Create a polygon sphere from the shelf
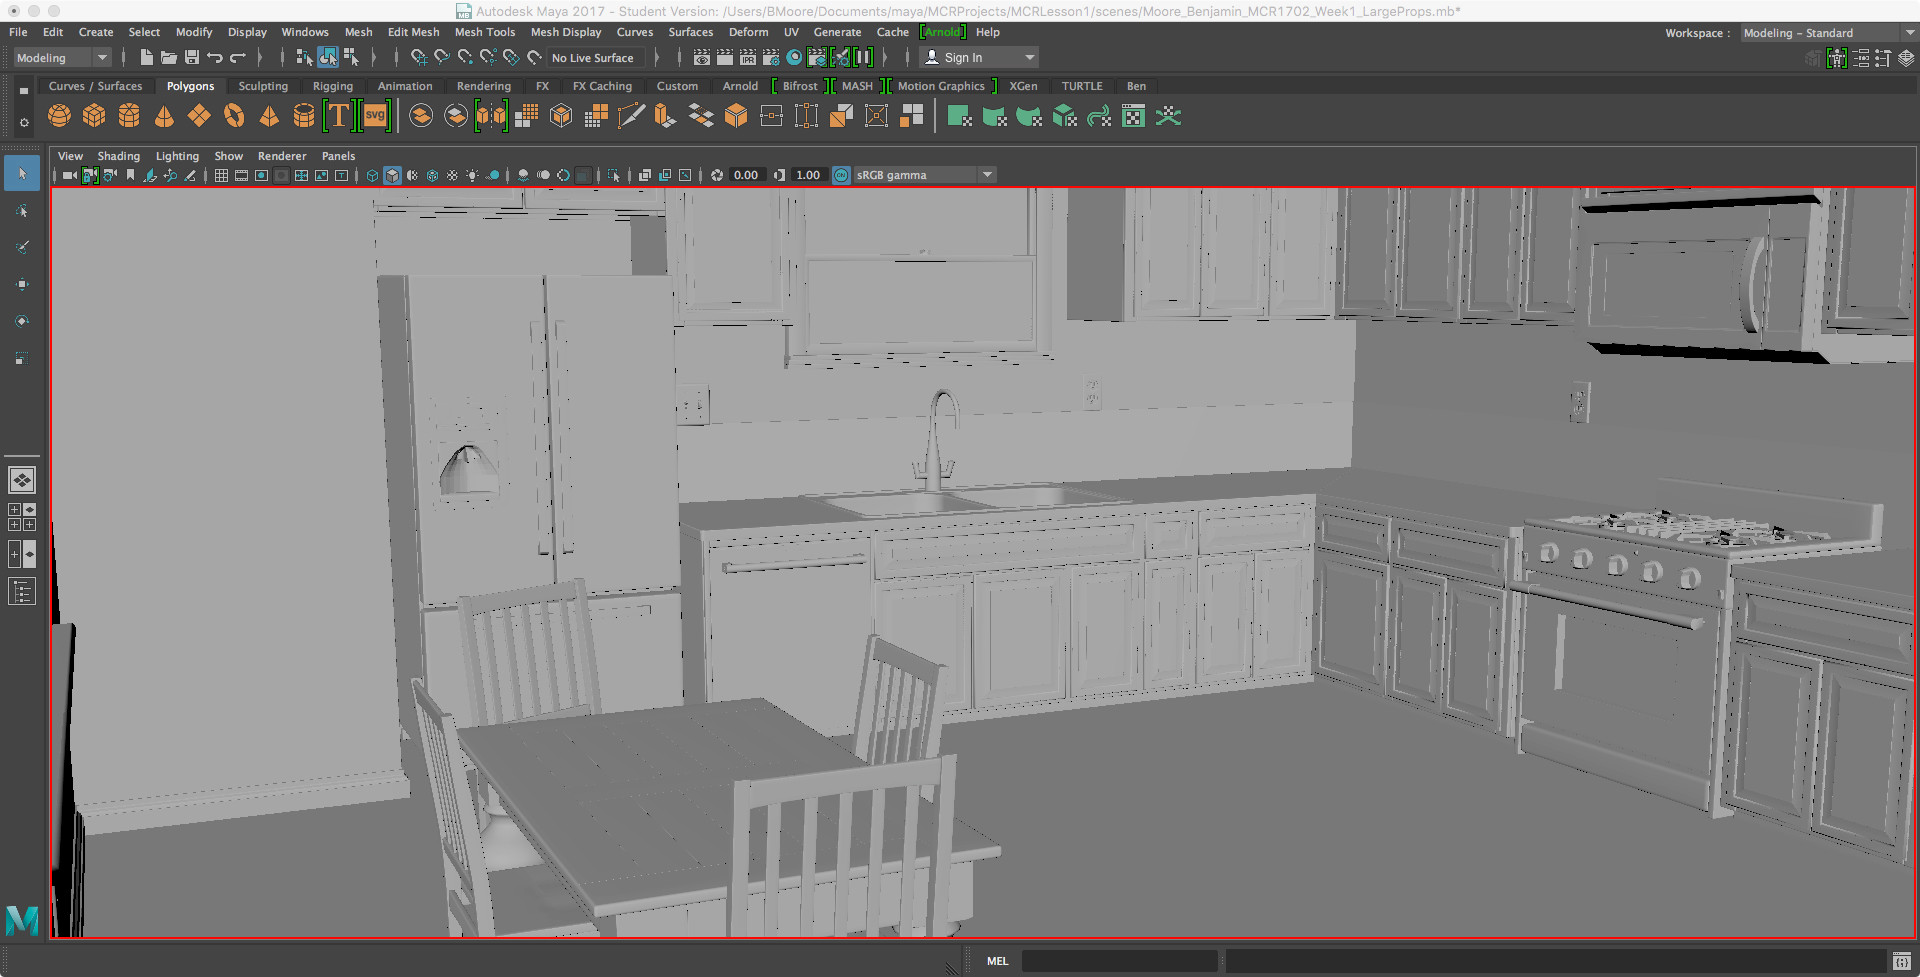Screen dimensions: 1920x977 [59, 117]
